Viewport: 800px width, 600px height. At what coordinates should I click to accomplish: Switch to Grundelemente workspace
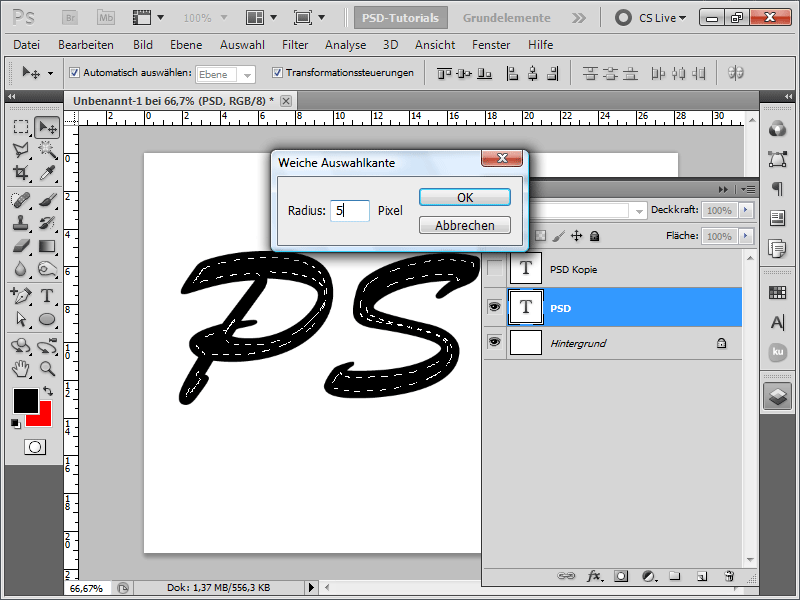tap(507, 18)
